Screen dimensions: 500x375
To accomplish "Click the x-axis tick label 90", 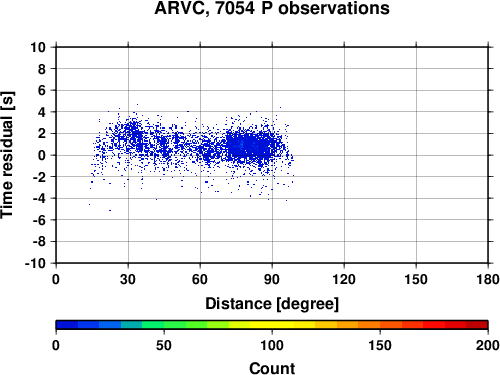I will 272,279.
